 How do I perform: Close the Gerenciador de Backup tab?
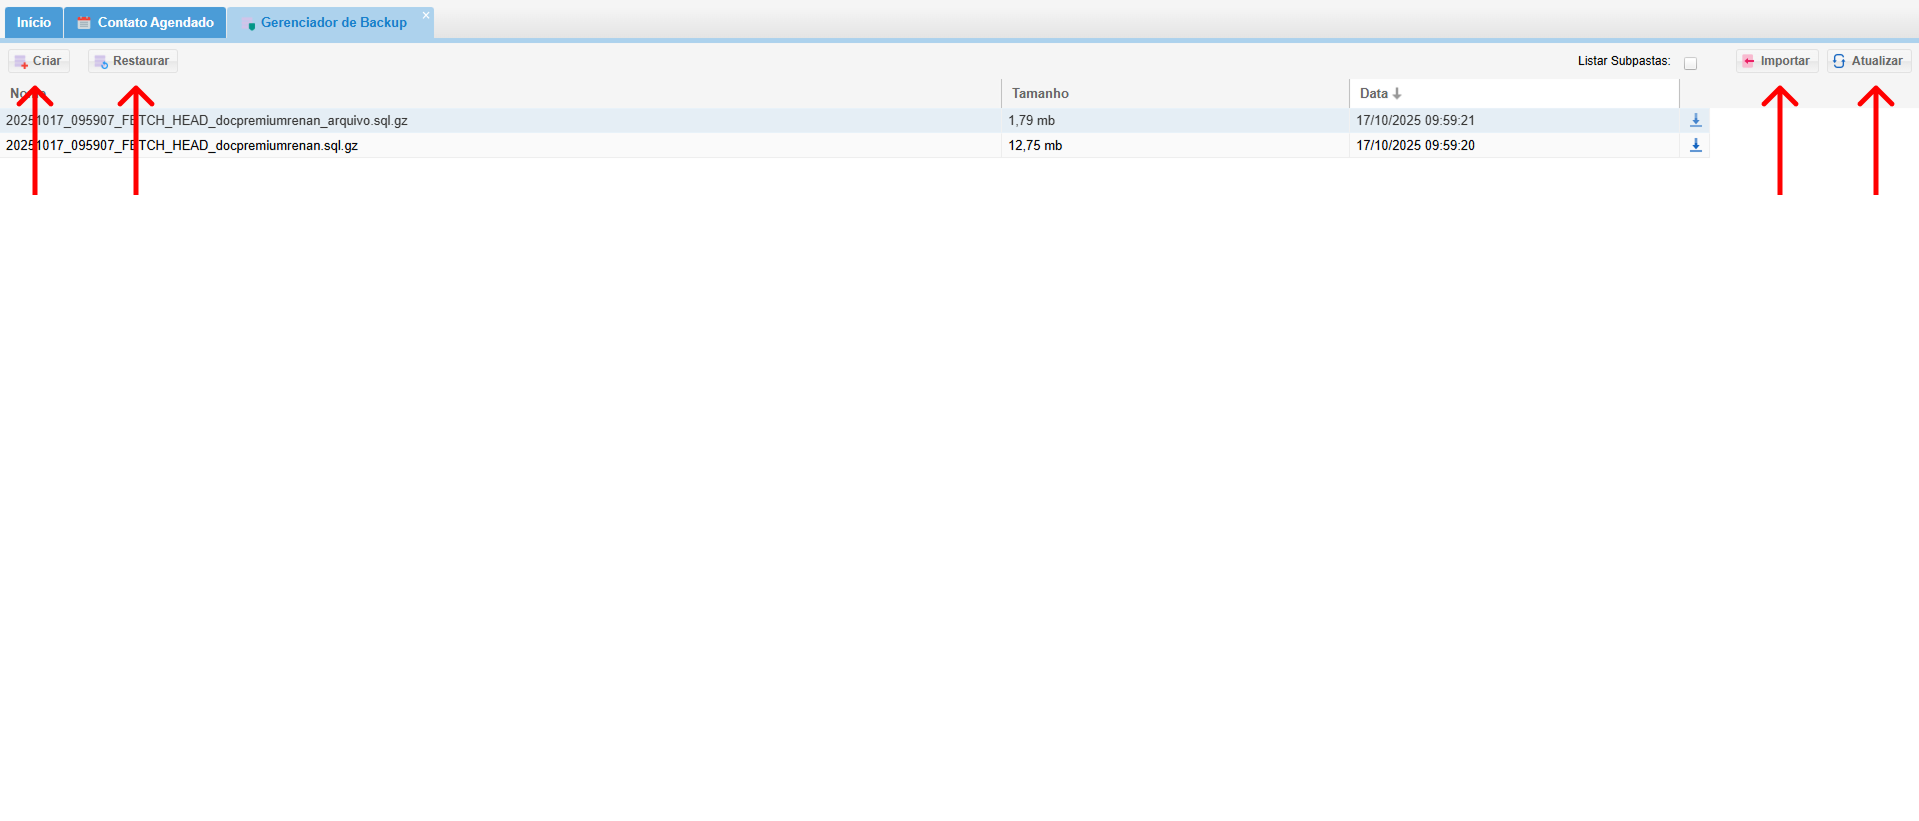point(425,15)
